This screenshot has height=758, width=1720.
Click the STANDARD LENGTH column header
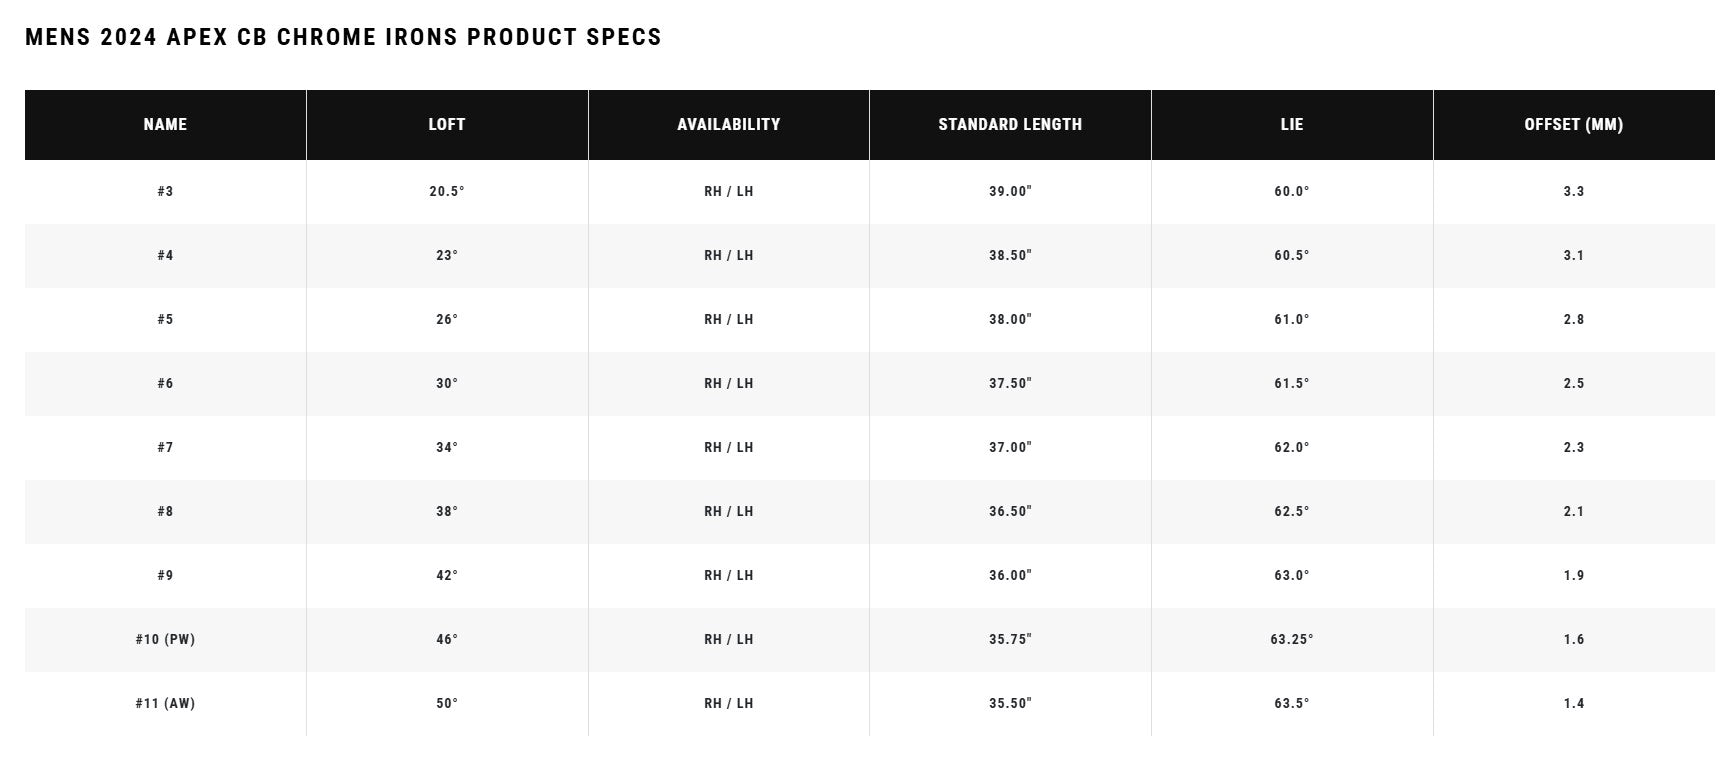(x=1010, y=124)
